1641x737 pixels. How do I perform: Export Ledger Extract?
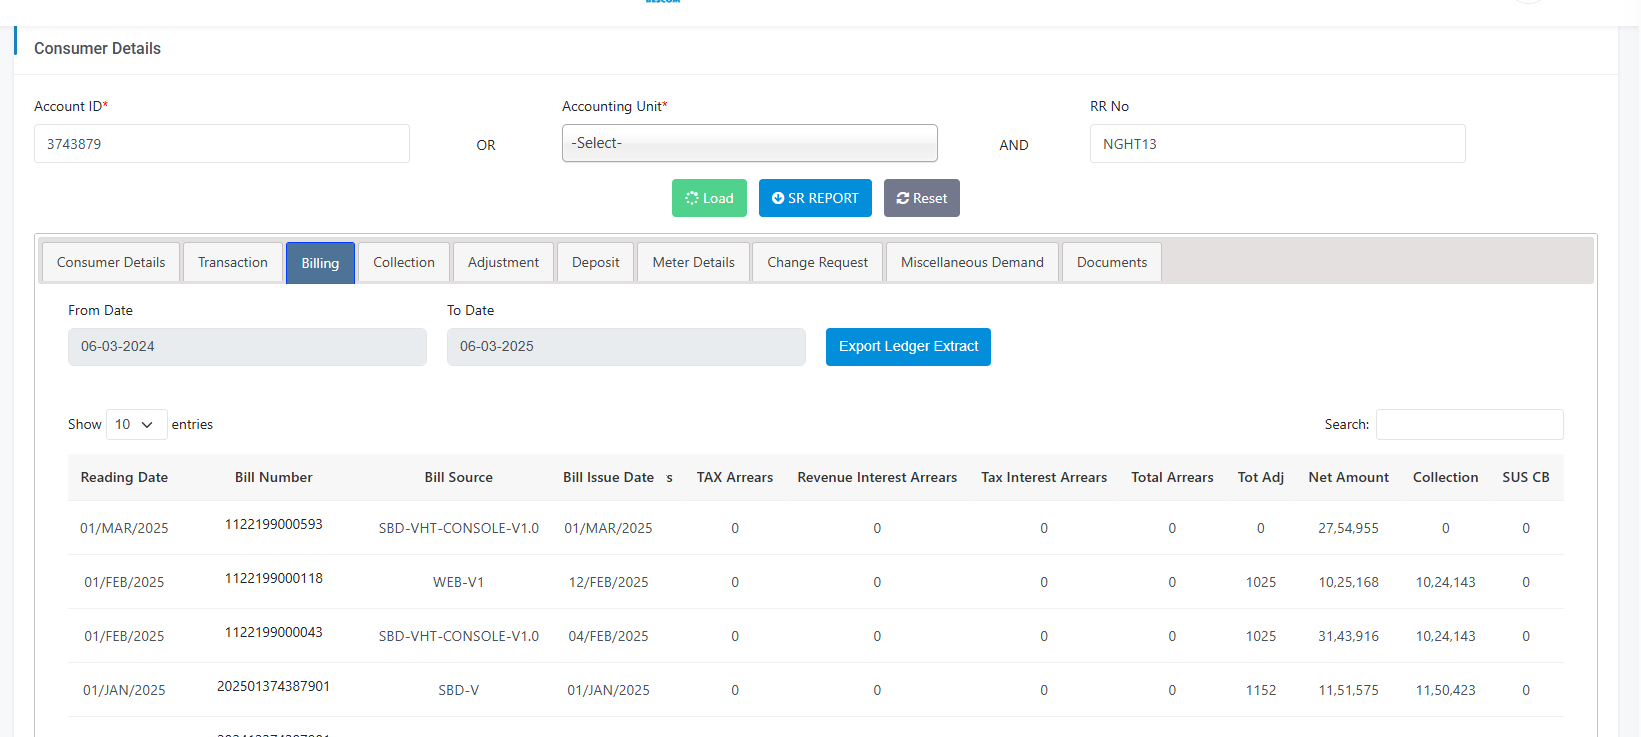908,347
